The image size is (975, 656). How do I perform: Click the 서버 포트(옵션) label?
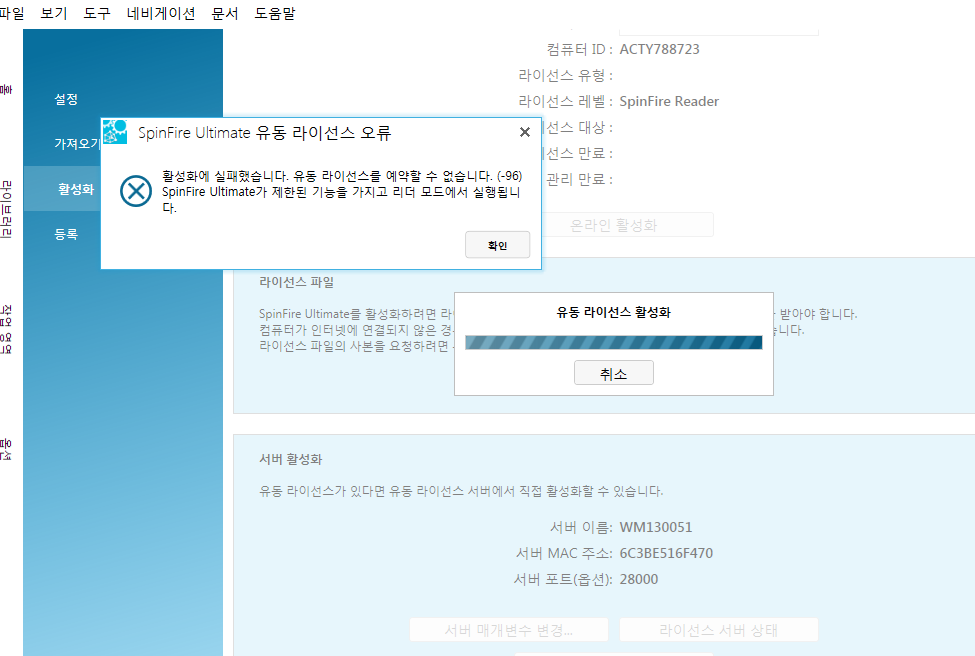563,580
